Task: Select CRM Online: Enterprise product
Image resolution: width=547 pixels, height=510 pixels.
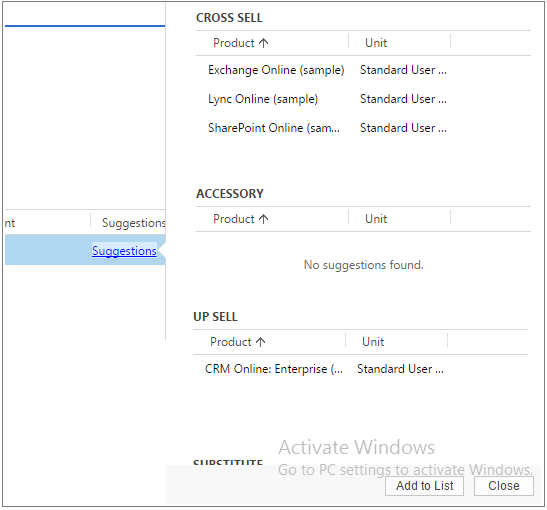Action: pyautogui.click(x=274, y=369)
